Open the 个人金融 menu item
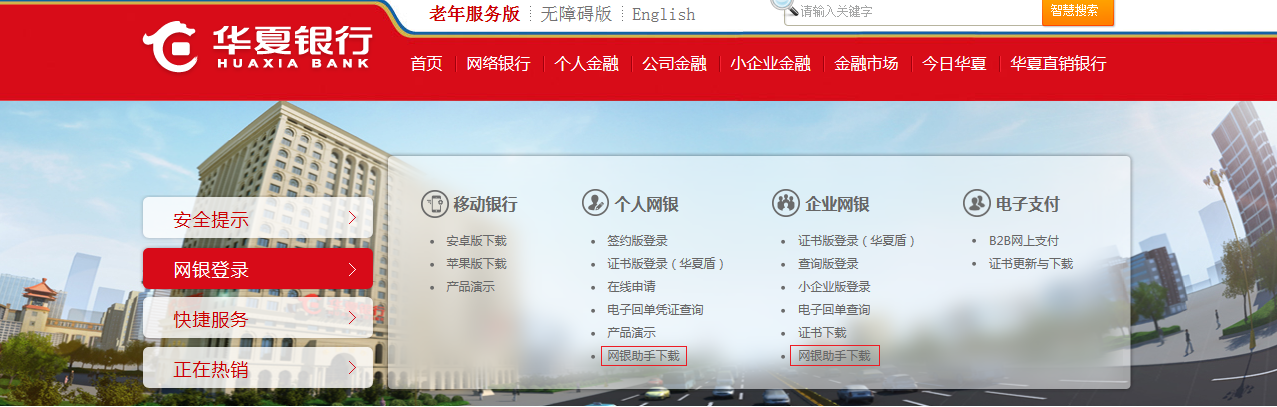 click(x=587, y=63)
